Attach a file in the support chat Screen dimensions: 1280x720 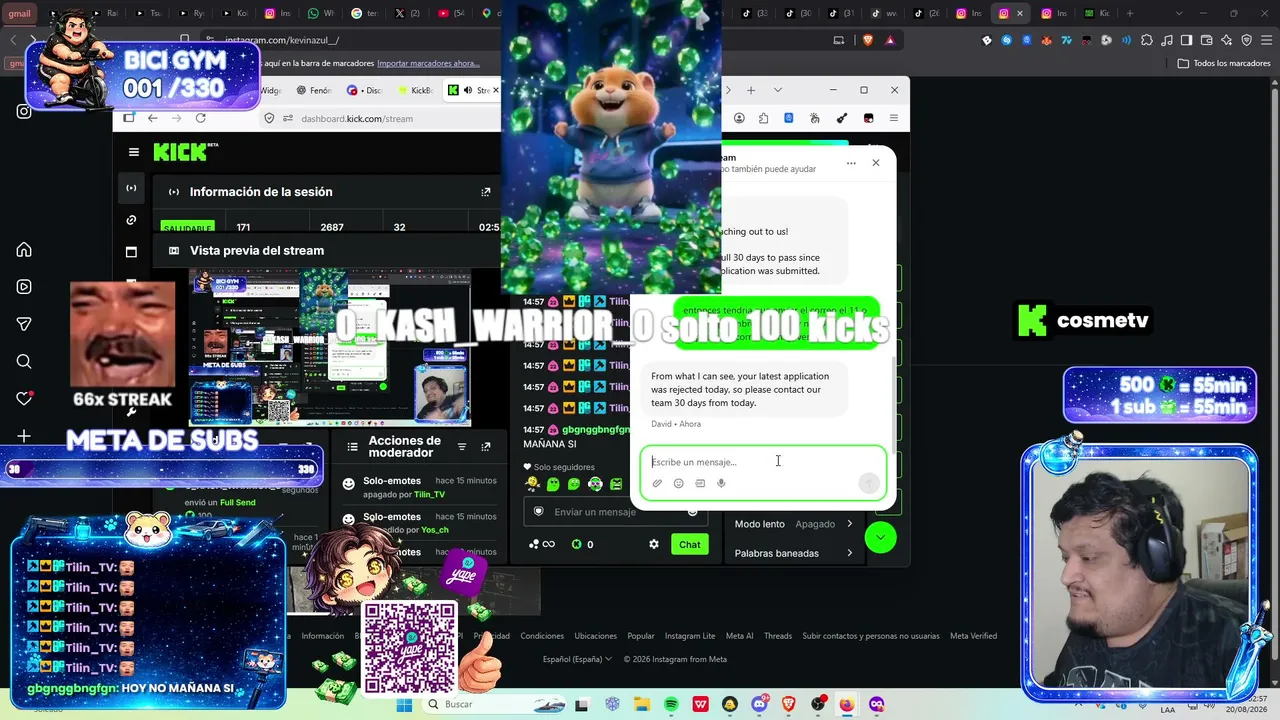tap(657, 483)
